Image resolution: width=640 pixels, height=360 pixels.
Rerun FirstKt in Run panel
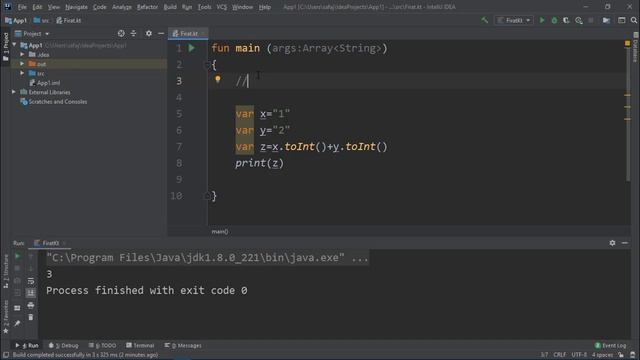18,256
